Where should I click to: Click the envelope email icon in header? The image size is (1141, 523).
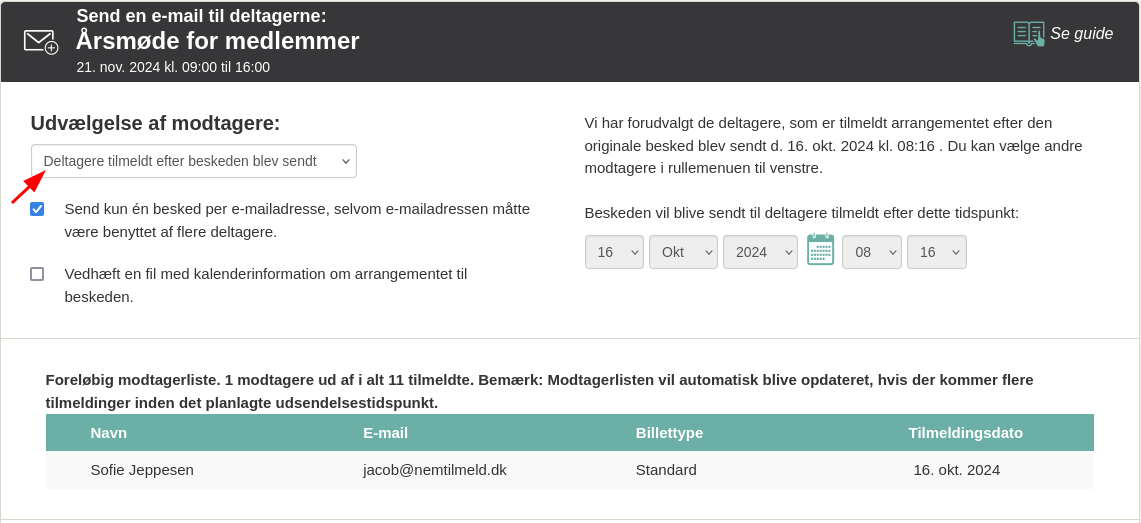coord(41,41)
